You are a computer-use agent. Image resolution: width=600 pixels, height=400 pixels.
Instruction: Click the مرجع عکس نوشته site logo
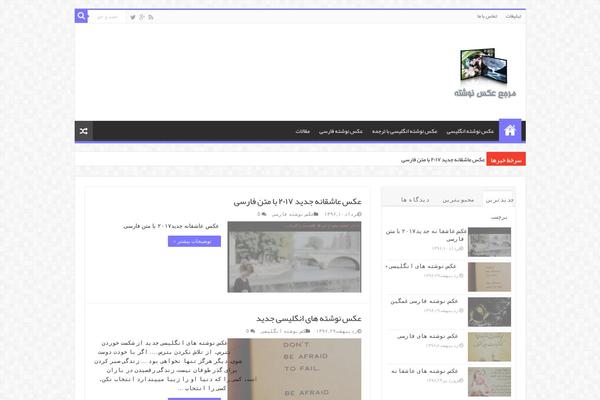[x=485, y=73]
